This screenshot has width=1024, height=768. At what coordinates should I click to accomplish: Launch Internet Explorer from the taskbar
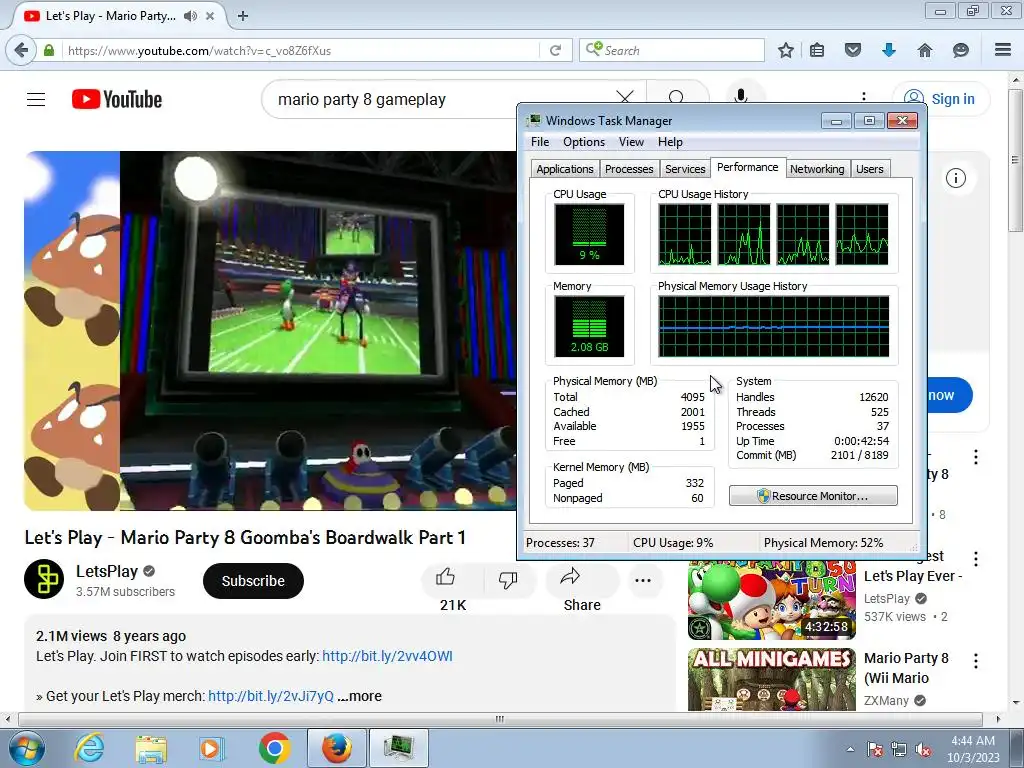click(89, 748)
